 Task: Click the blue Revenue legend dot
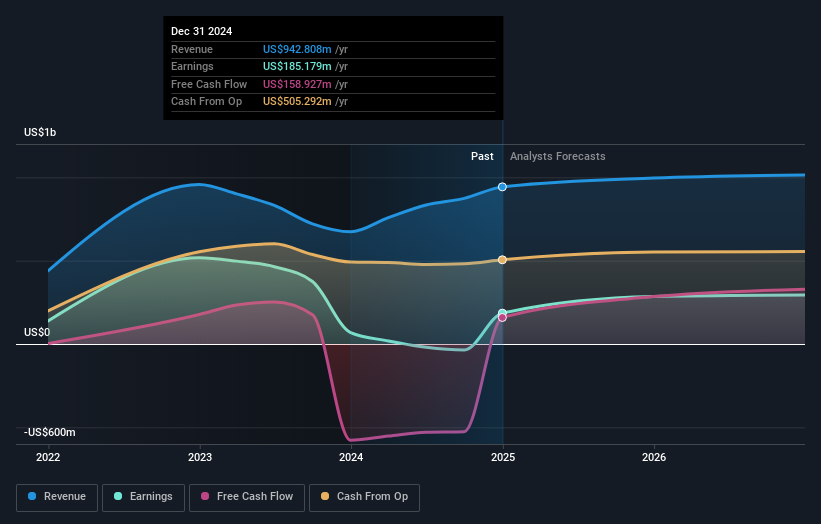(x=32, y=496)
